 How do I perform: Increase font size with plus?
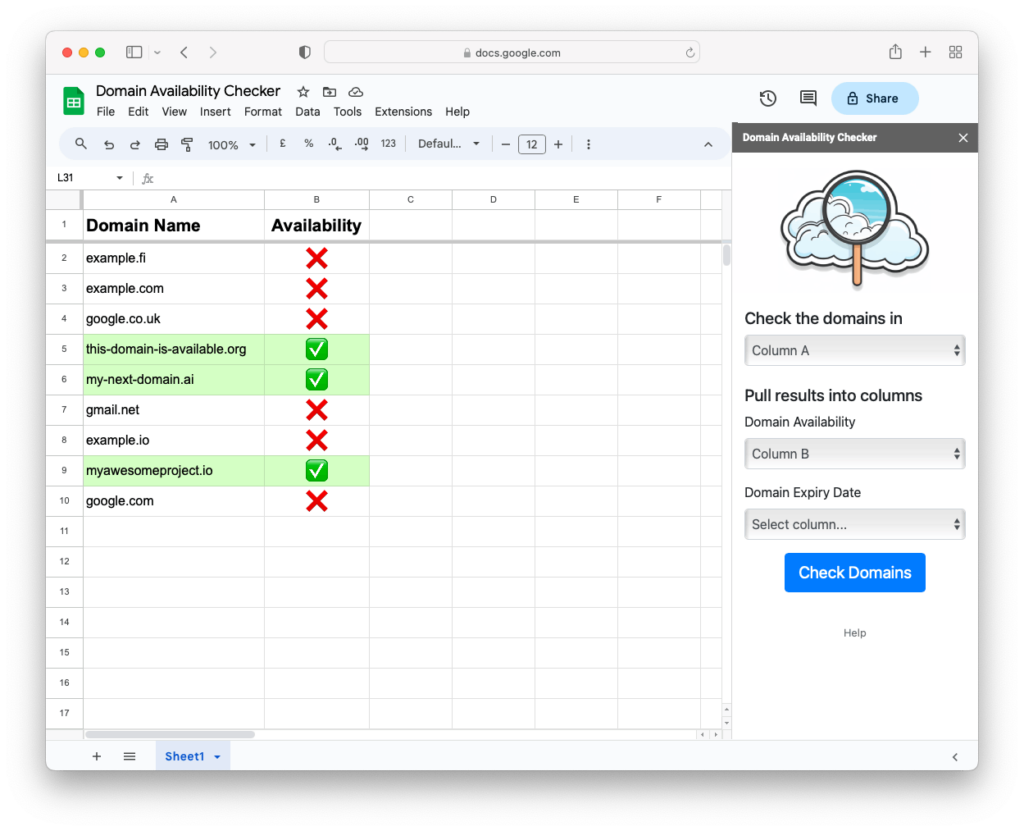[558, 144]
